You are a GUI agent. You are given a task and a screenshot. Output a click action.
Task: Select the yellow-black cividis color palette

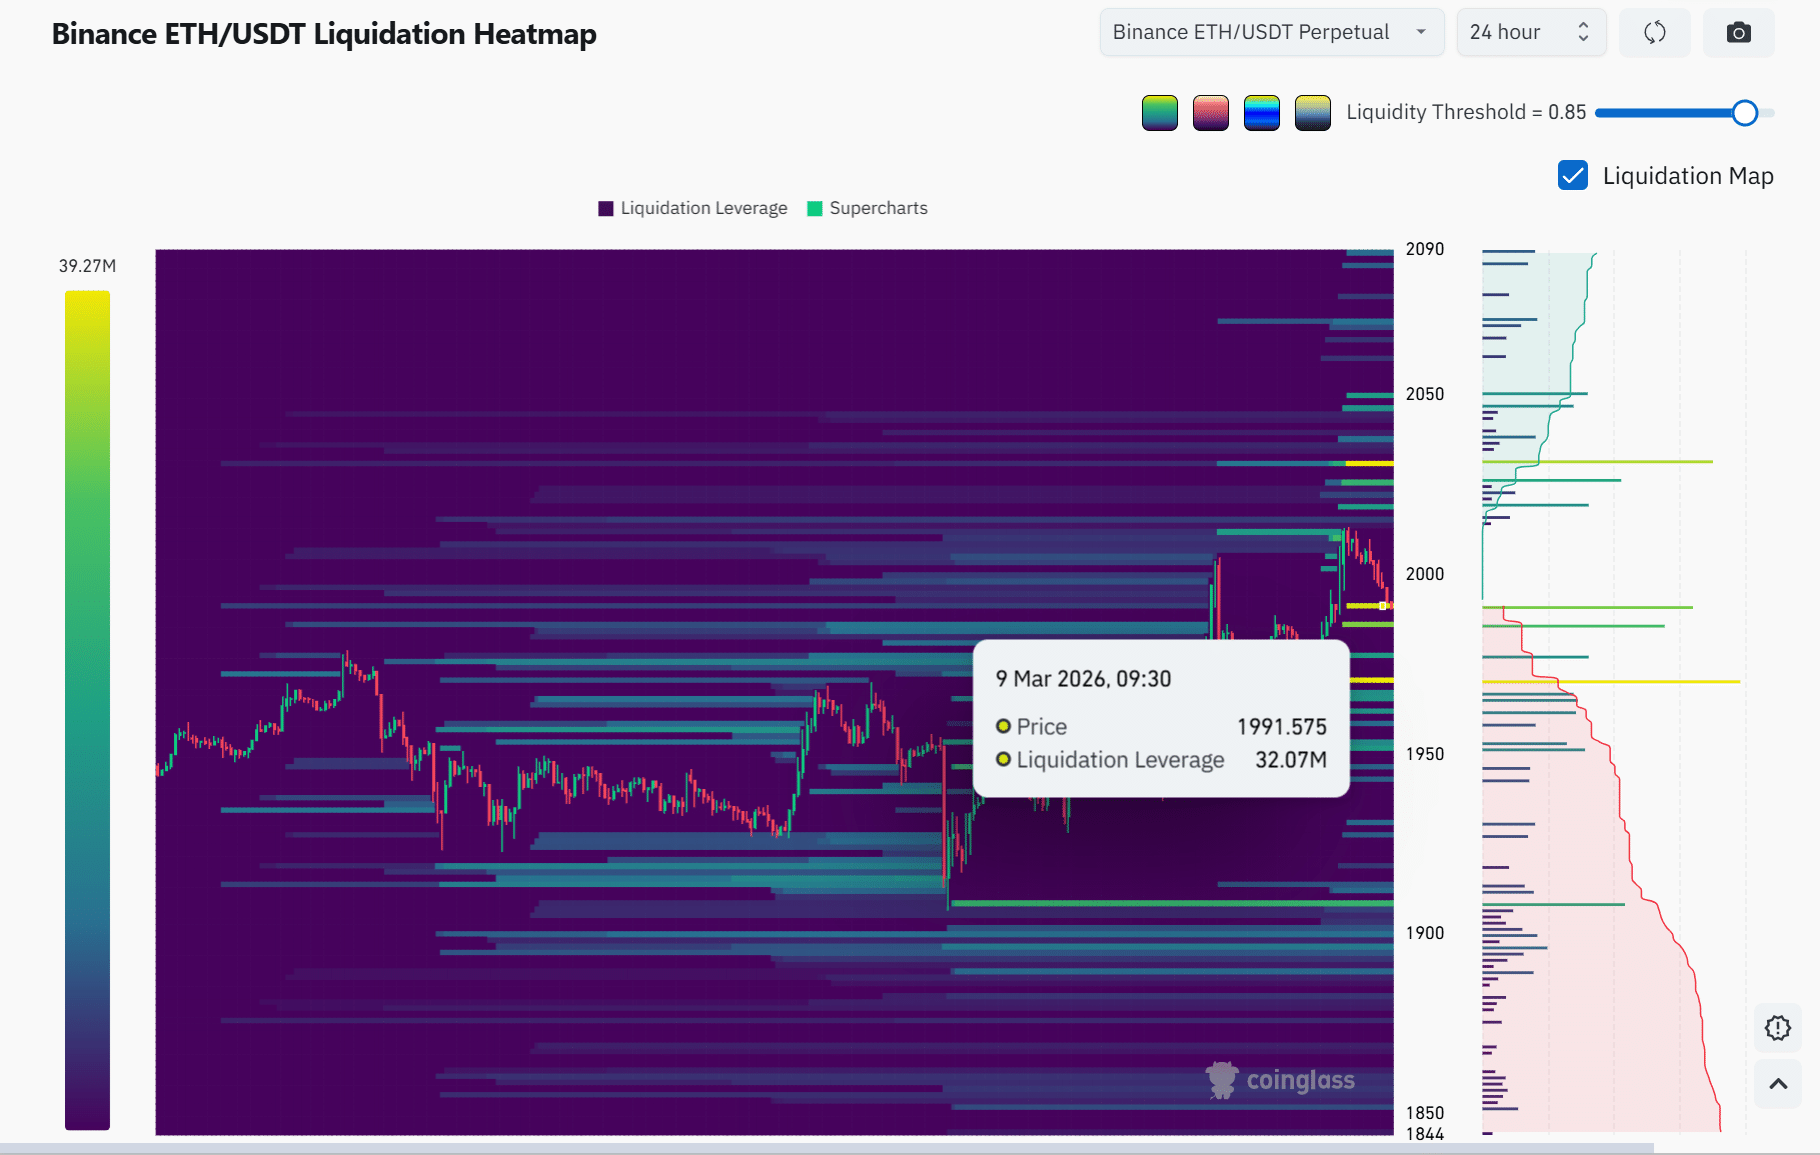[x=1312, y=112]
